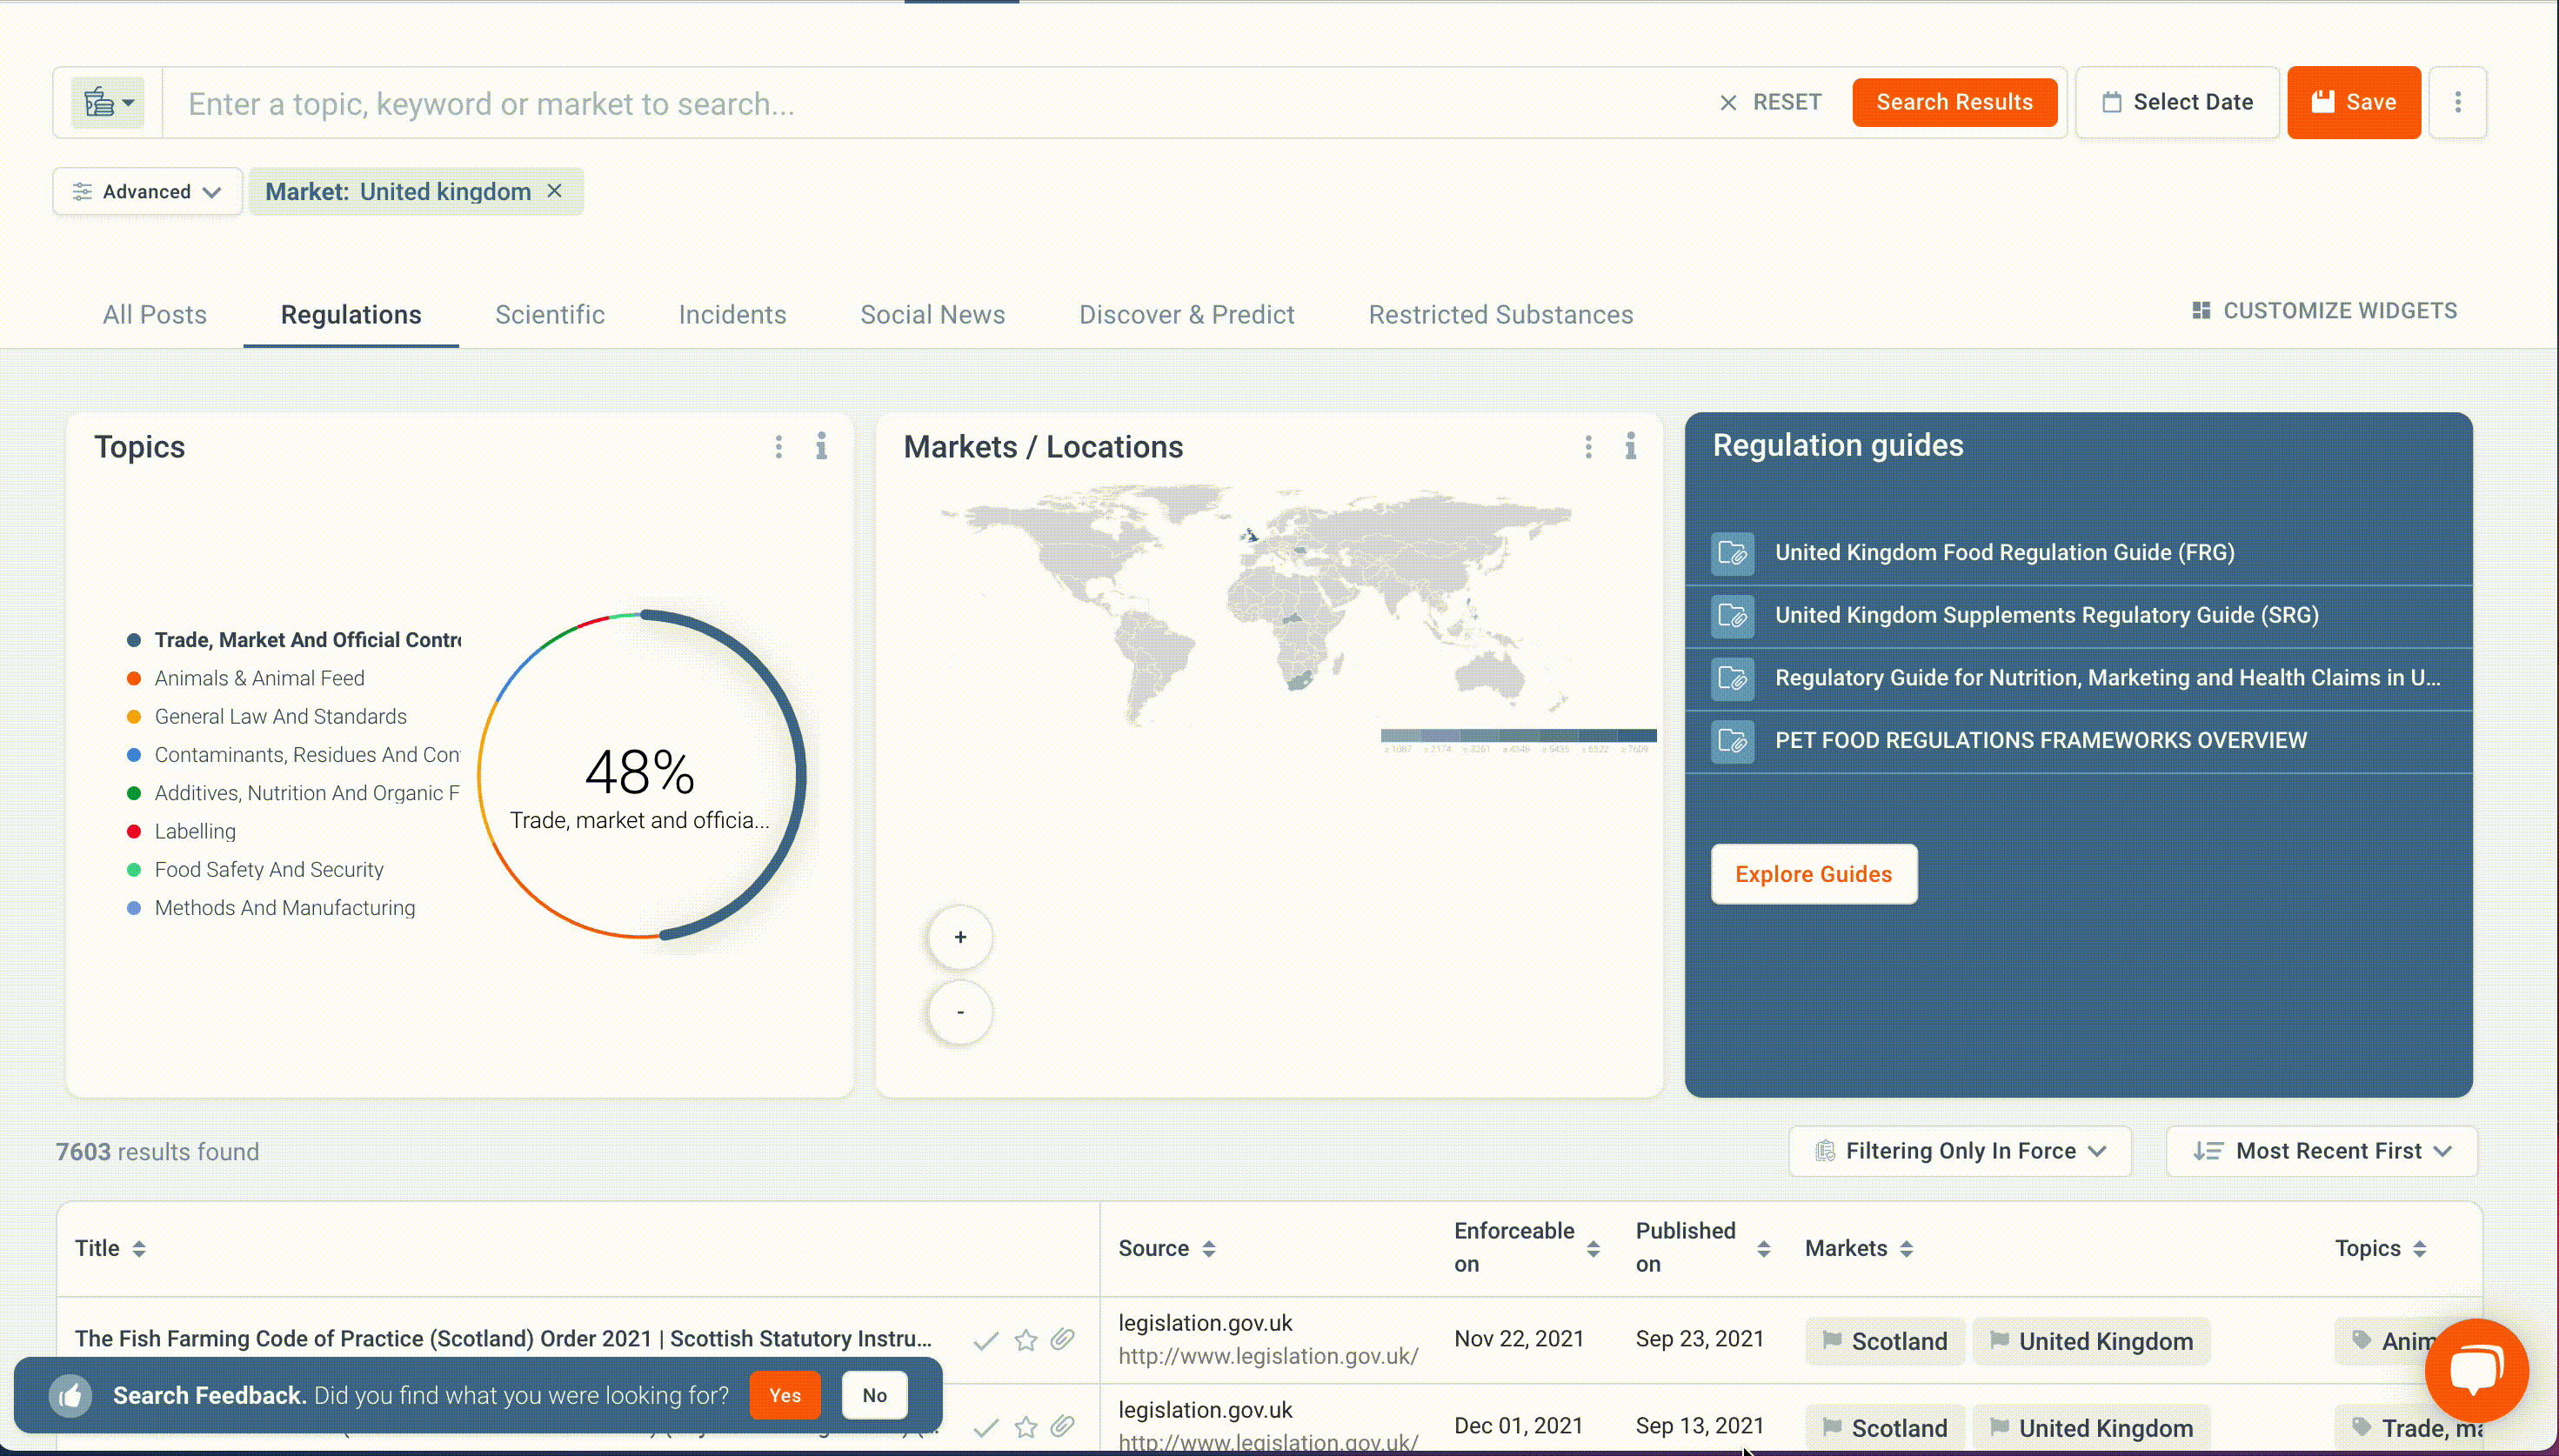Viewport: 2559px width, 1456px height.
Task: Zoom in on the world map
Action: pyautogui.click(x=960, y=937)
